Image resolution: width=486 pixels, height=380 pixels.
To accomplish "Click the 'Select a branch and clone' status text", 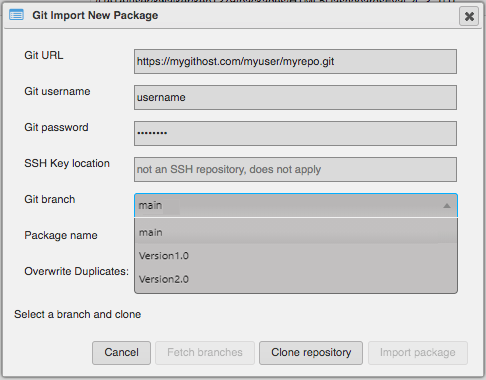I will pos(77,314).
